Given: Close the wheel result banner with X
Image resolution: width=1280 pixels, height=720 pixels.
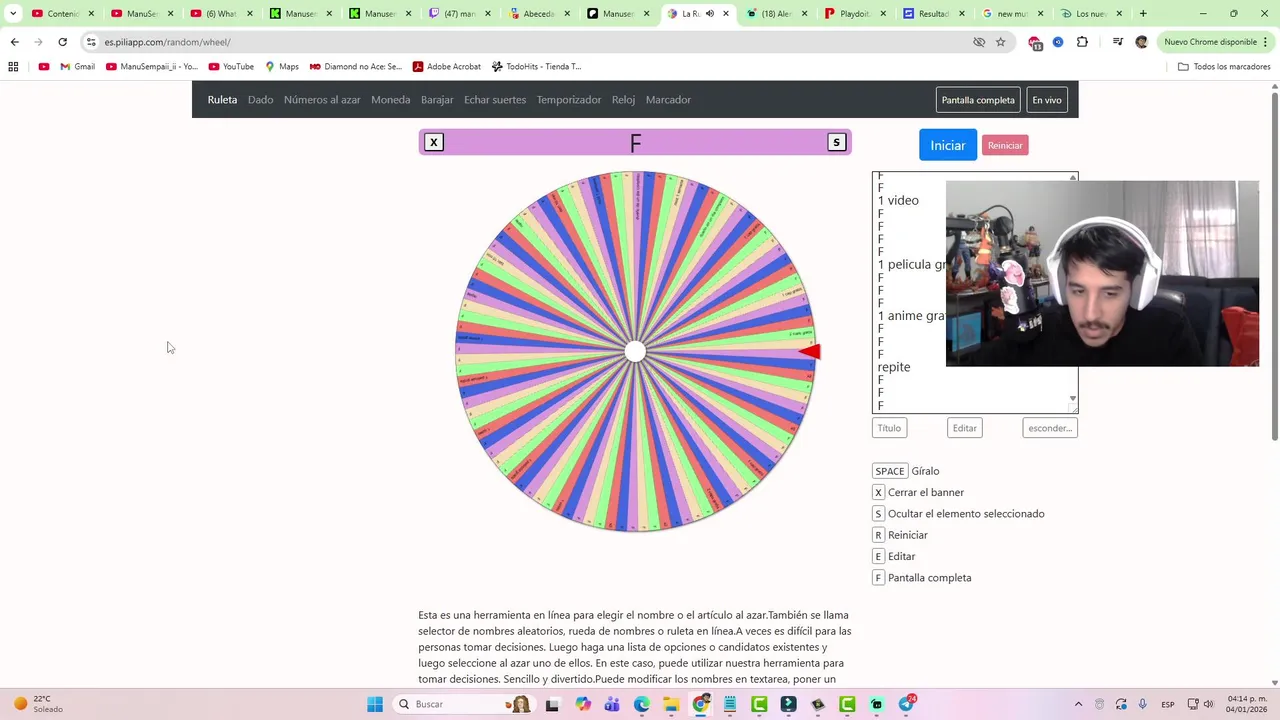Looking at the screenshot, I should coord(434,142).
